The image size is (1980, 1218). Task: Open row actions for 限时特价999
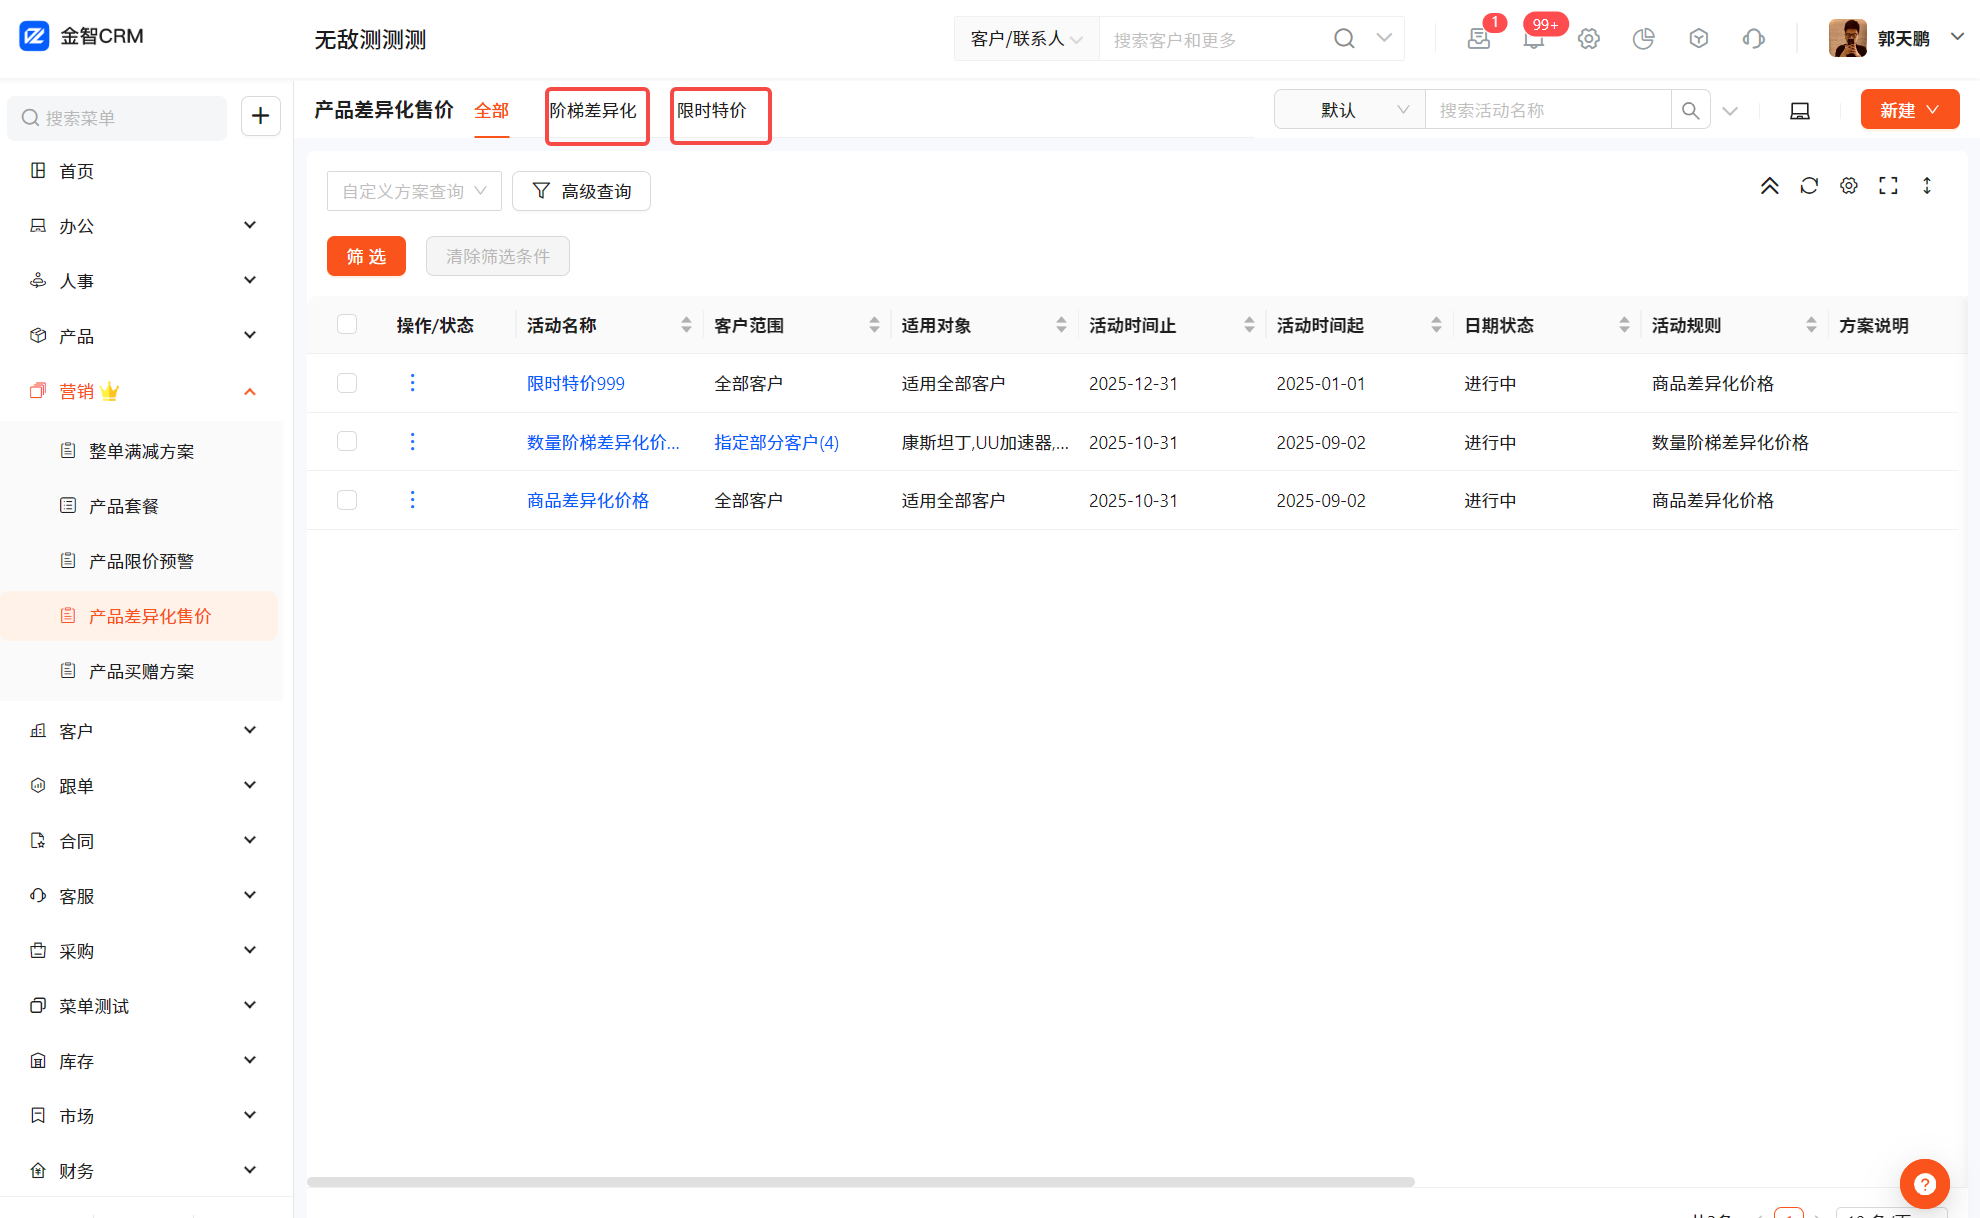412,383
